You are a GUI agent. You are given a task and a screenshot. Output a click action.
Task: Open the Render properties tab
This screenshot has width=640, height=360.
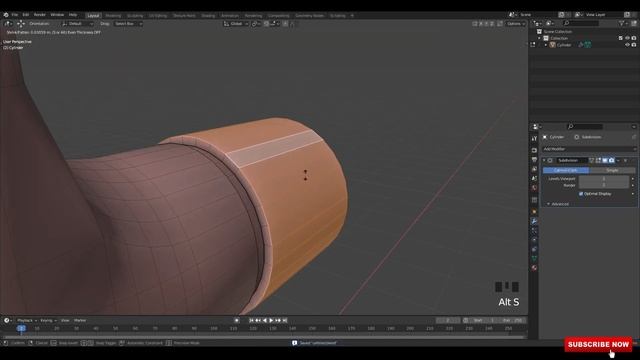(x=534, y=150)
